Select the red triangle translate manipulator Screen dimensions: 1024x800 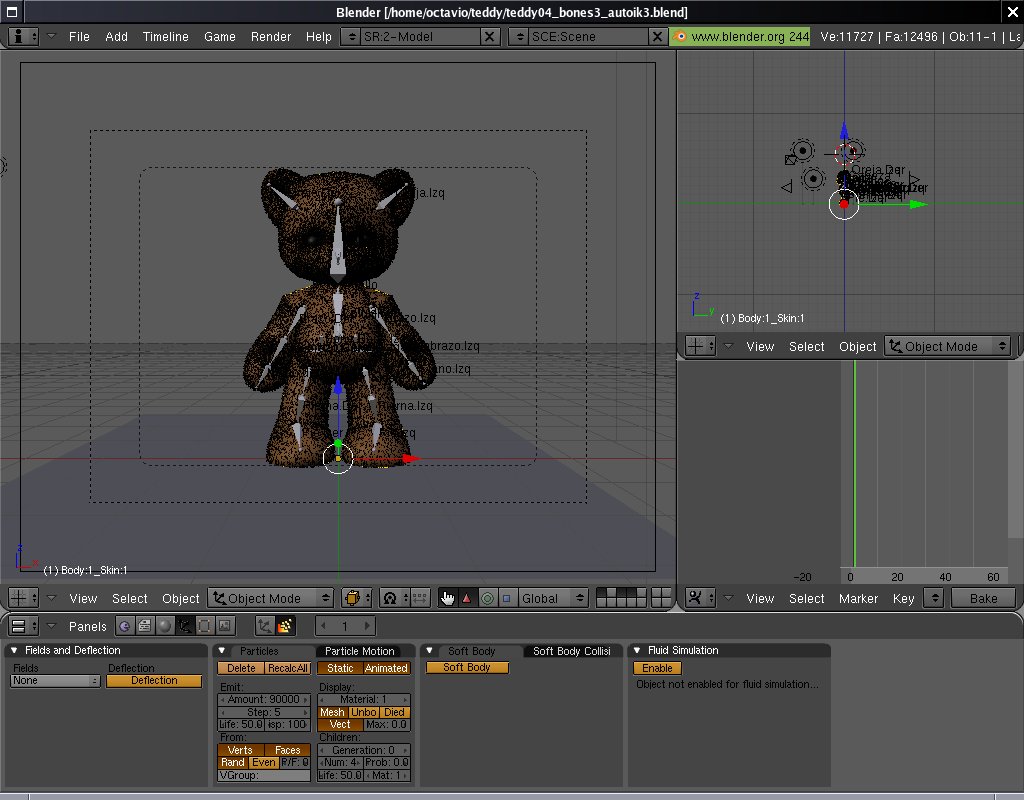tap(467, 598)
